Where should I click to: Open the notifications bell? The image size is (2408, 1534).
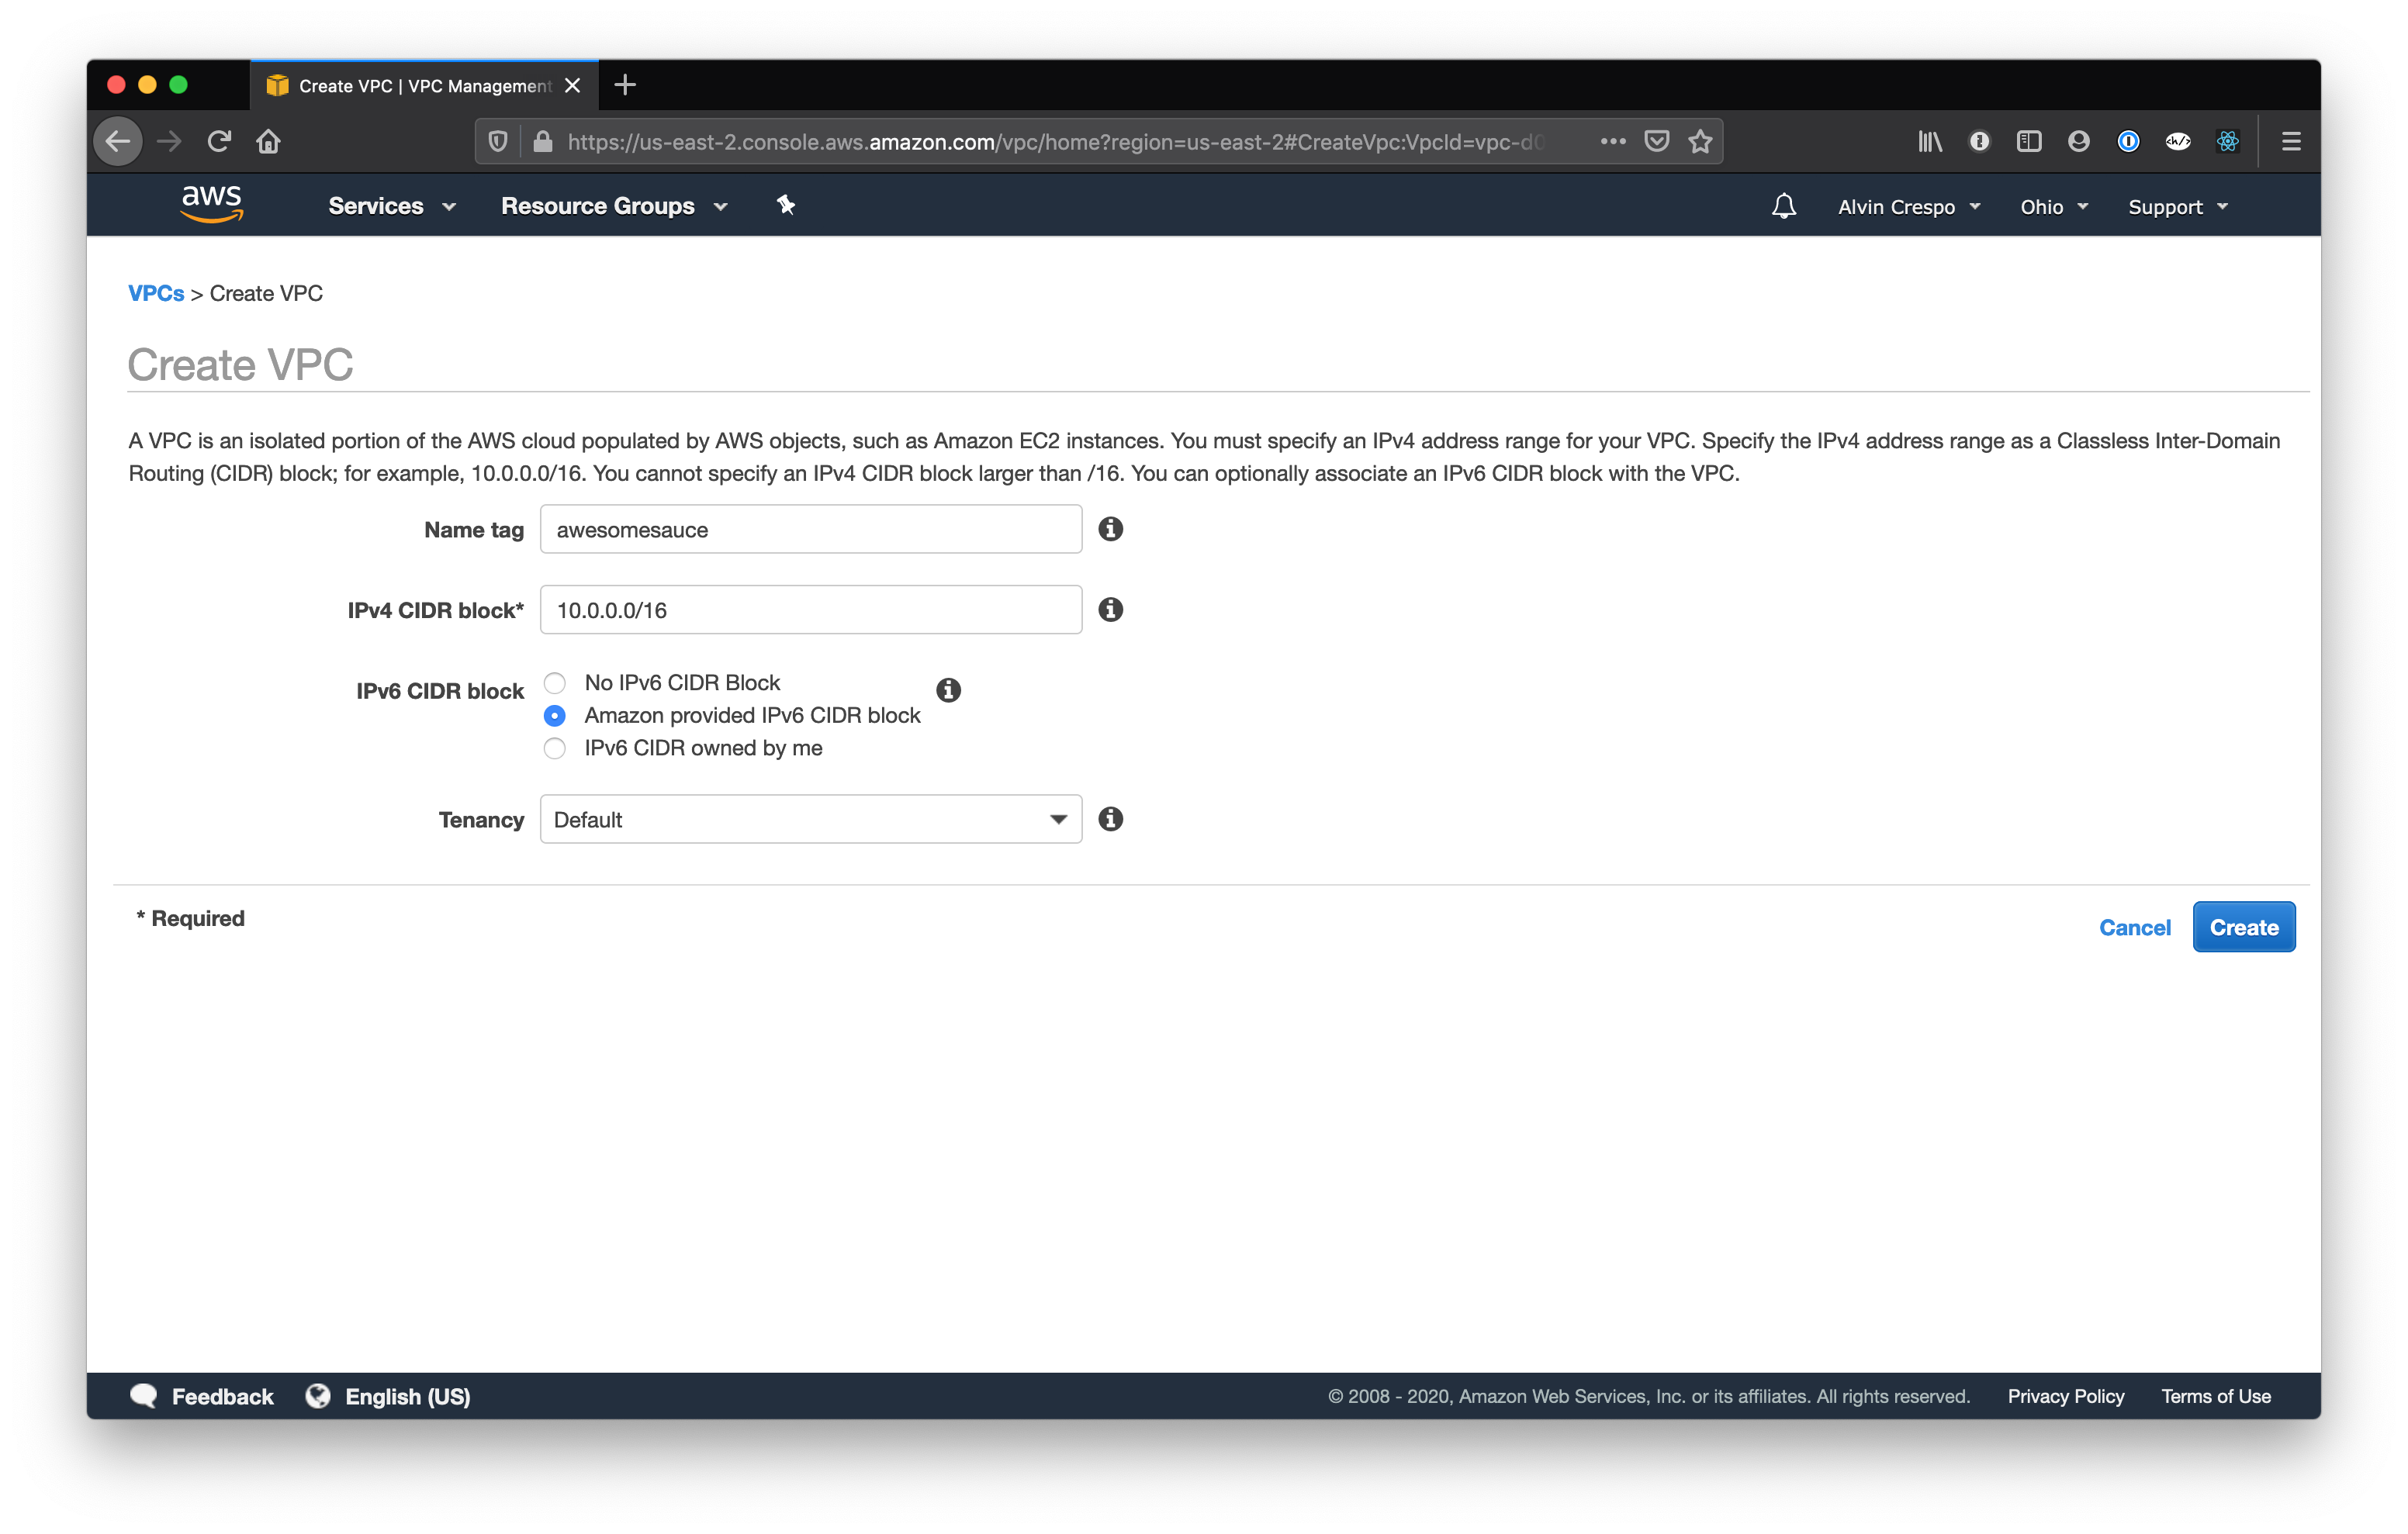(x=1784, y=205)
